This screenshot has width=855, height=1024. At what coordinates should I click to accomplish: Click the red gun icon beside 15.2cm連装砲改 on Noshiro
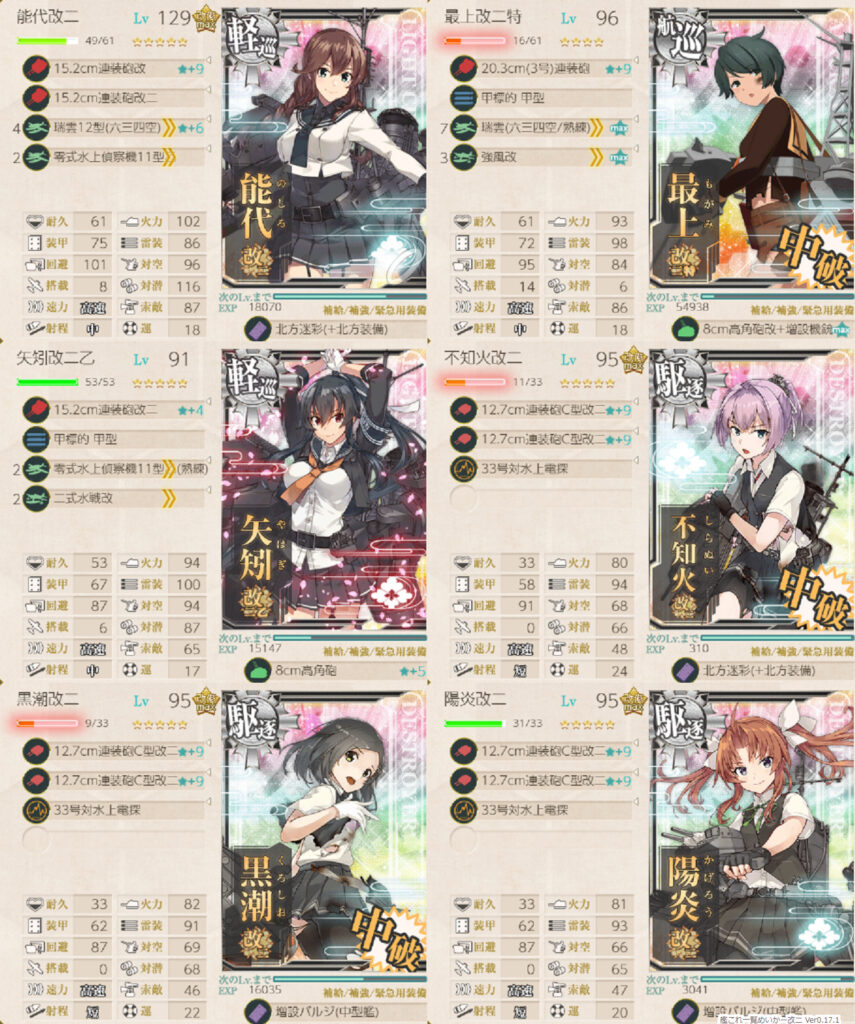pos(36,69)
